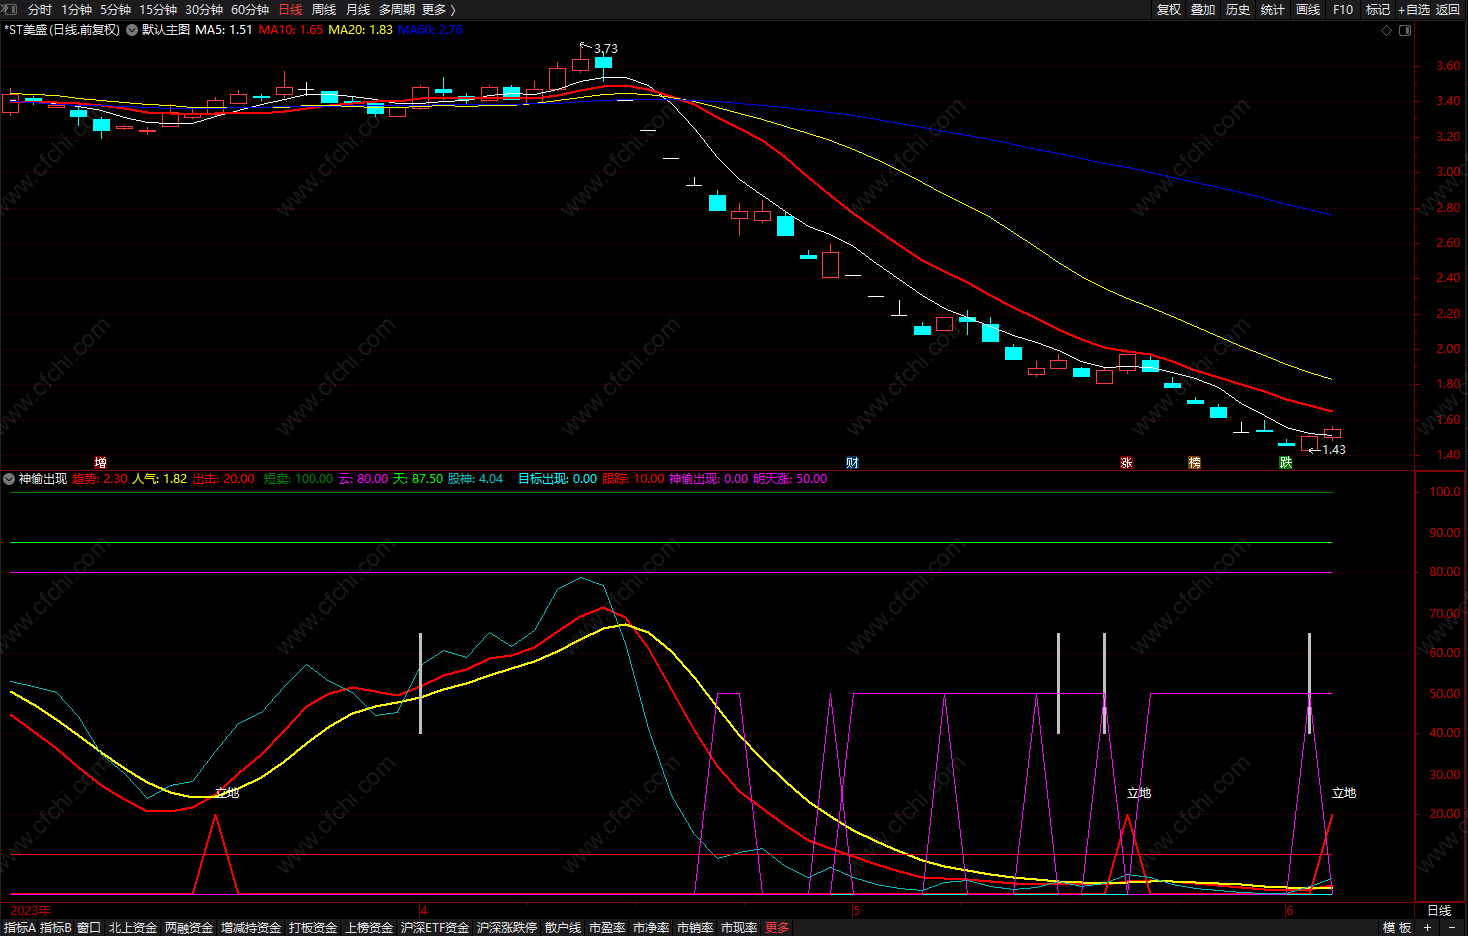The image size is (1468, 936).
Task: Open the 默认主图 dropdown arrow
Action: pos(132,30)
